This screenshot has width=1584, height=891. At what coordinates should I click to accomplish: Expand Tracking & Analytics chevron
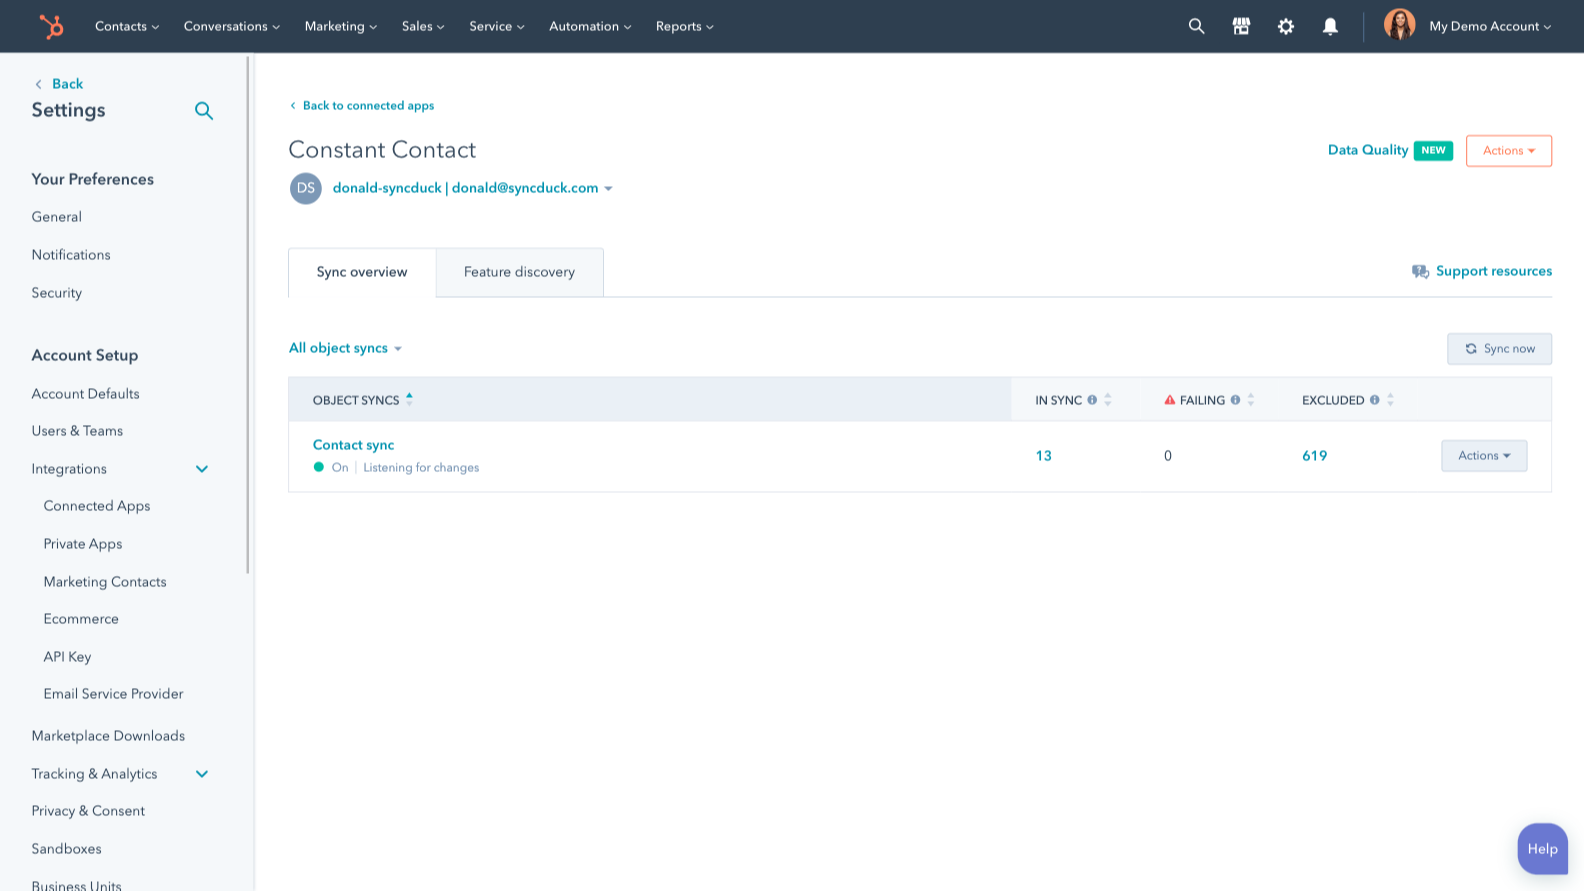tap(202, 774)
